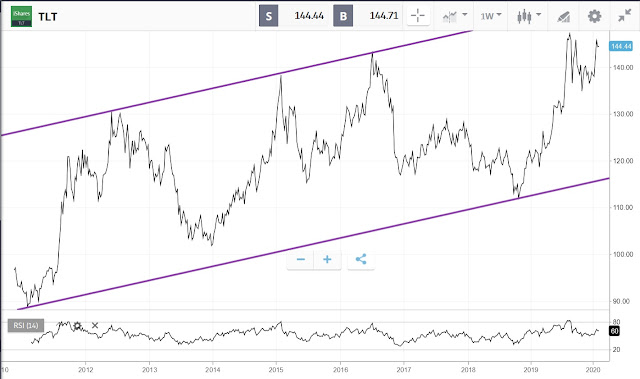
Task: Open chart settings gear
Action: 594,16
